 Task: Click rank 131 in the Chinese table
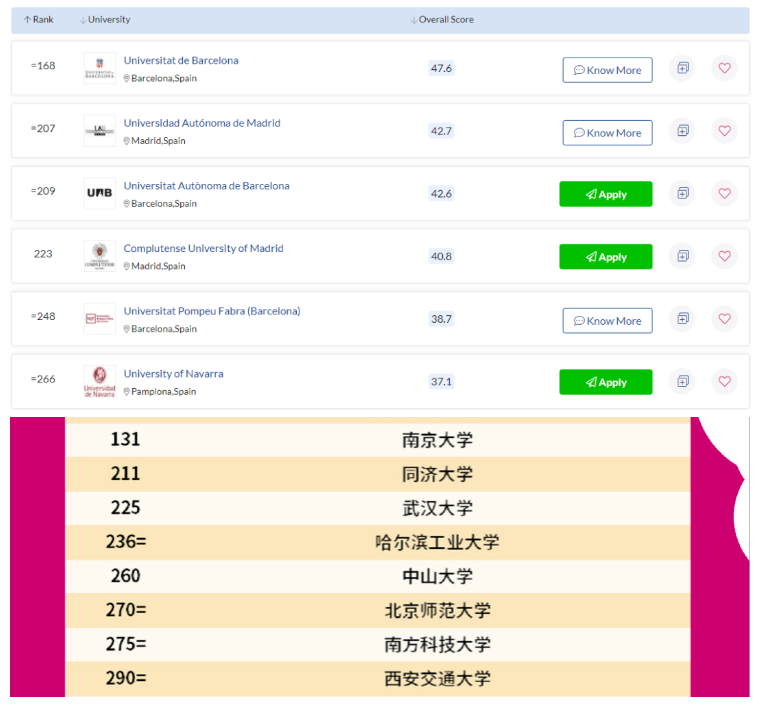tap(126, 439)
